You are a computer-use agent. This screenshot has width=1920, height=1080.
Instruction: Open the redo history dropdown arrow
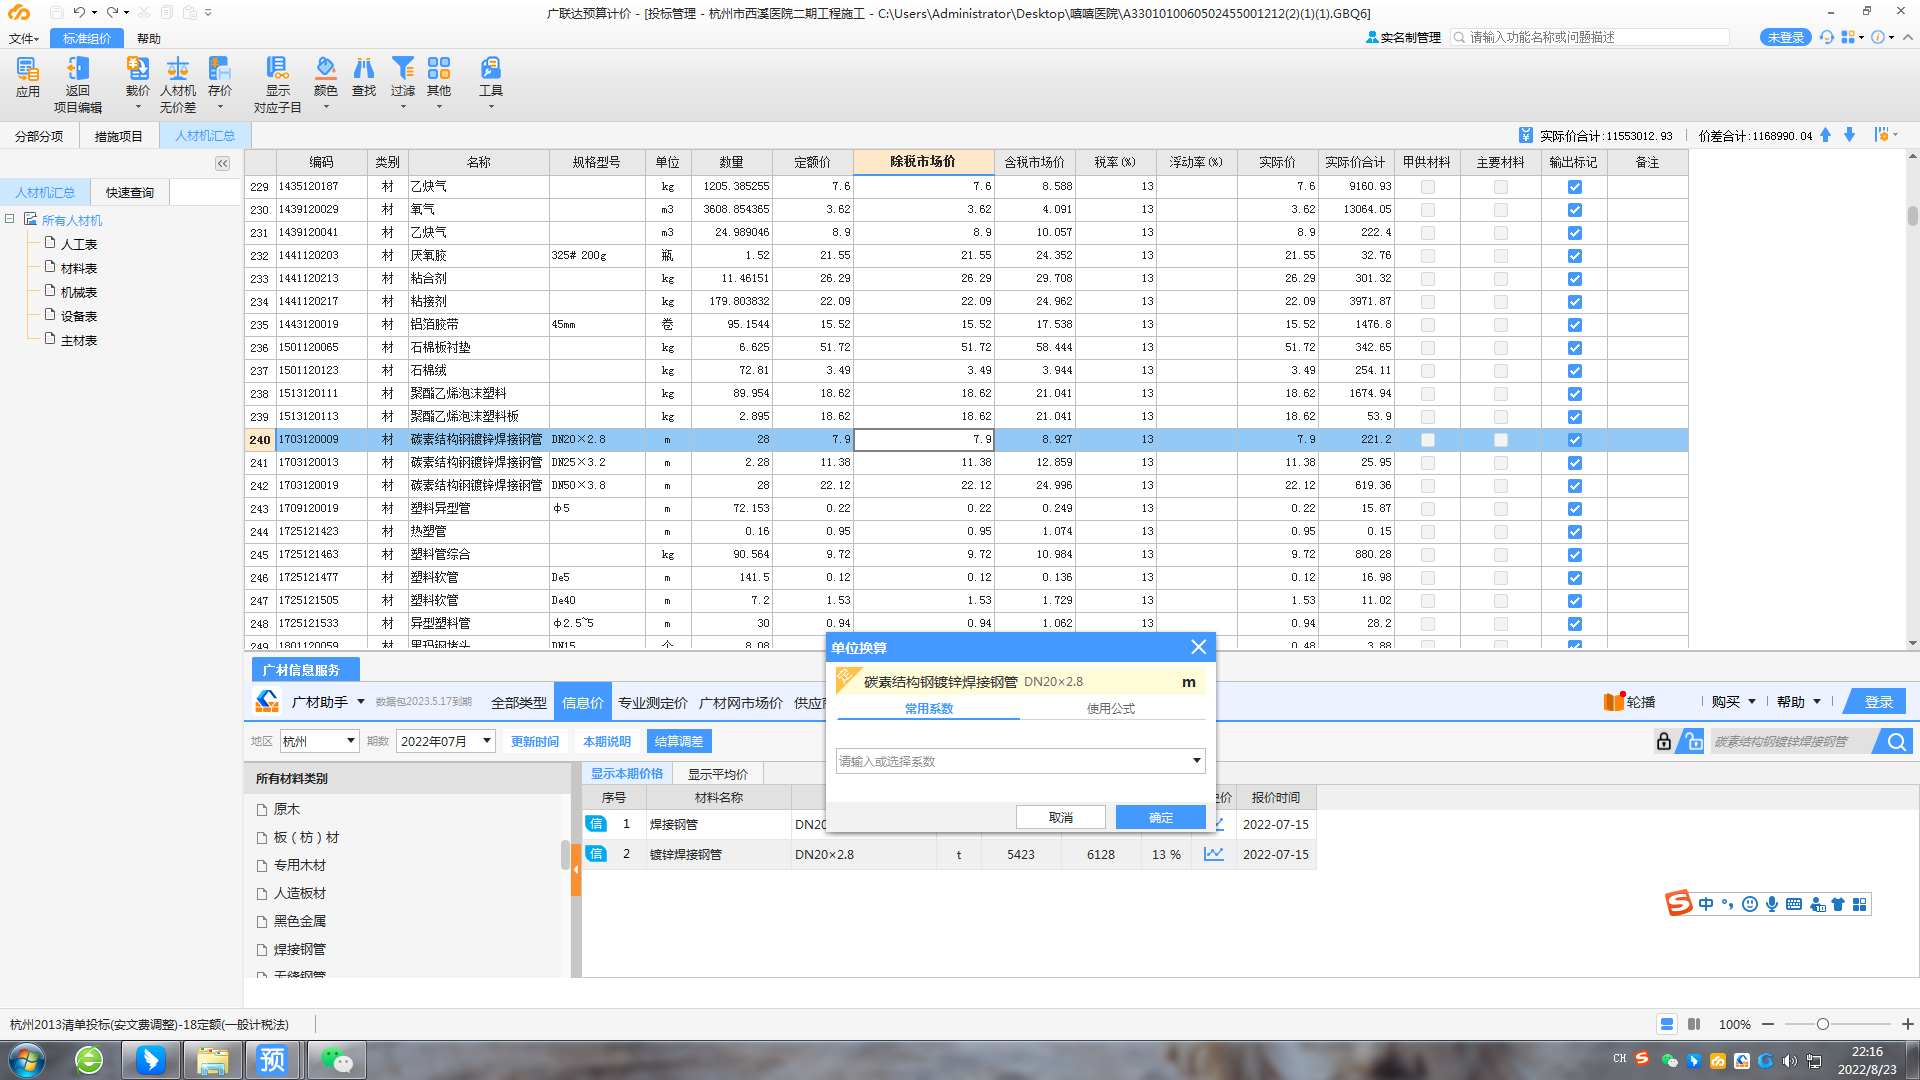[126, 12]
